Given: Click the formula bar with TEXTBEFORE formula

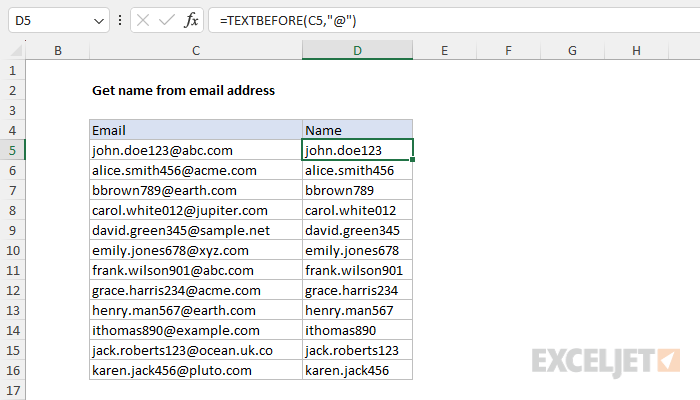Looking at the screenshot, I should pos(454,21).
